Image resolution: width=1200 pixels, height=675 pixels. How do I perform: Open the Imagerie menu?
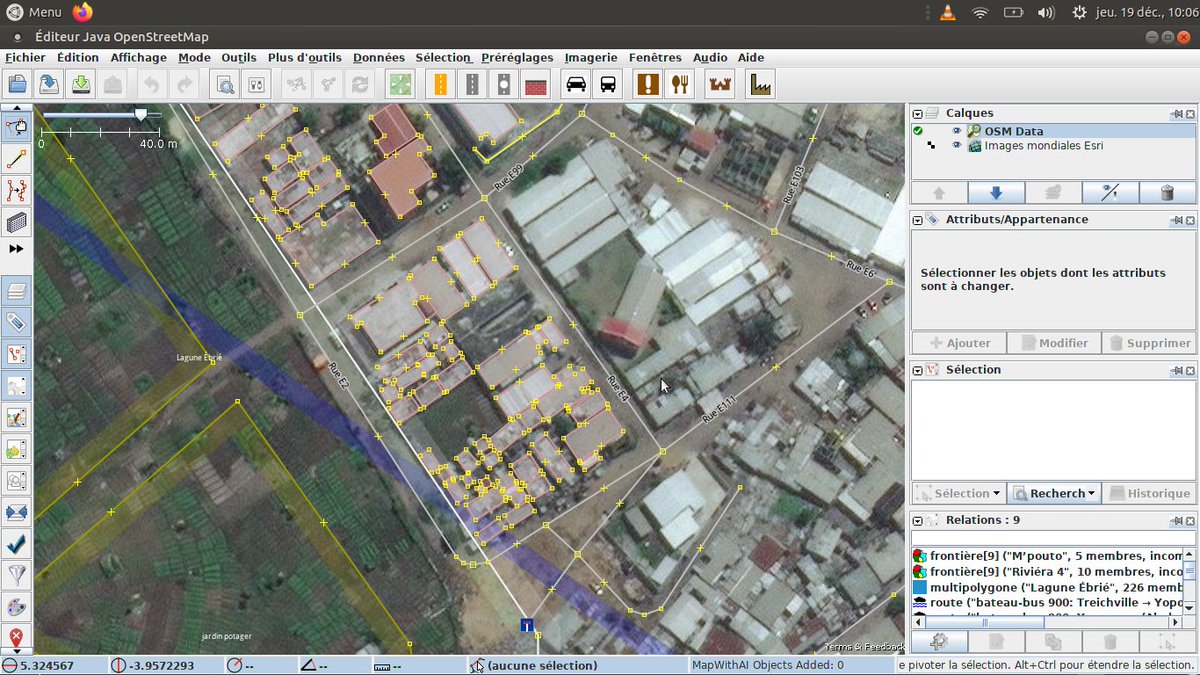click(591, 58)
